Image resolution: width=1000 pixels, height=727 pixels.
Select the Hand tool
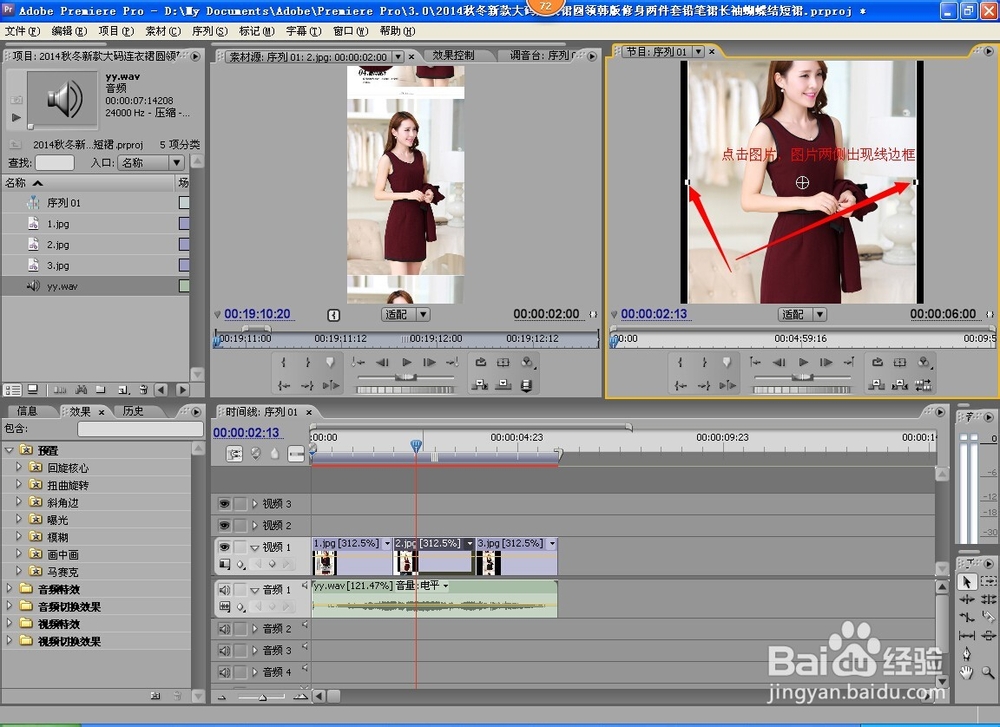tap(966, 672)
